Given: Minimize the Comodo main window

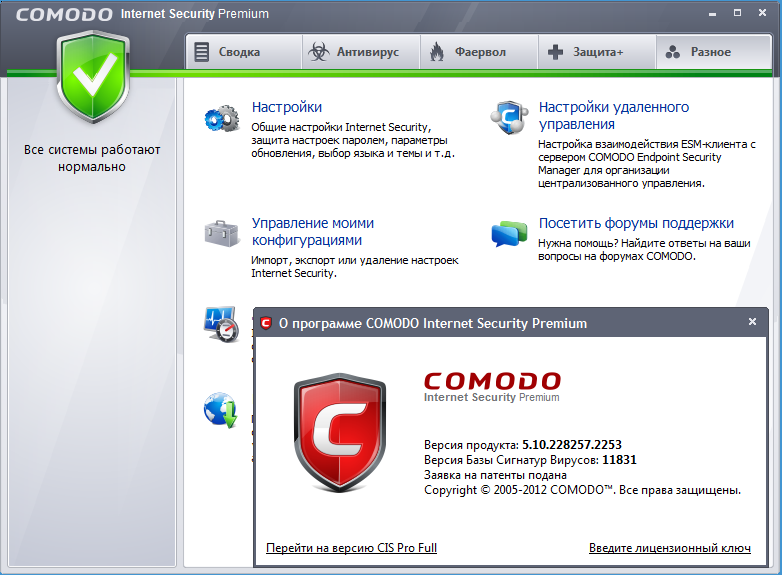Looking at the screenshot, I should [712, 13].
